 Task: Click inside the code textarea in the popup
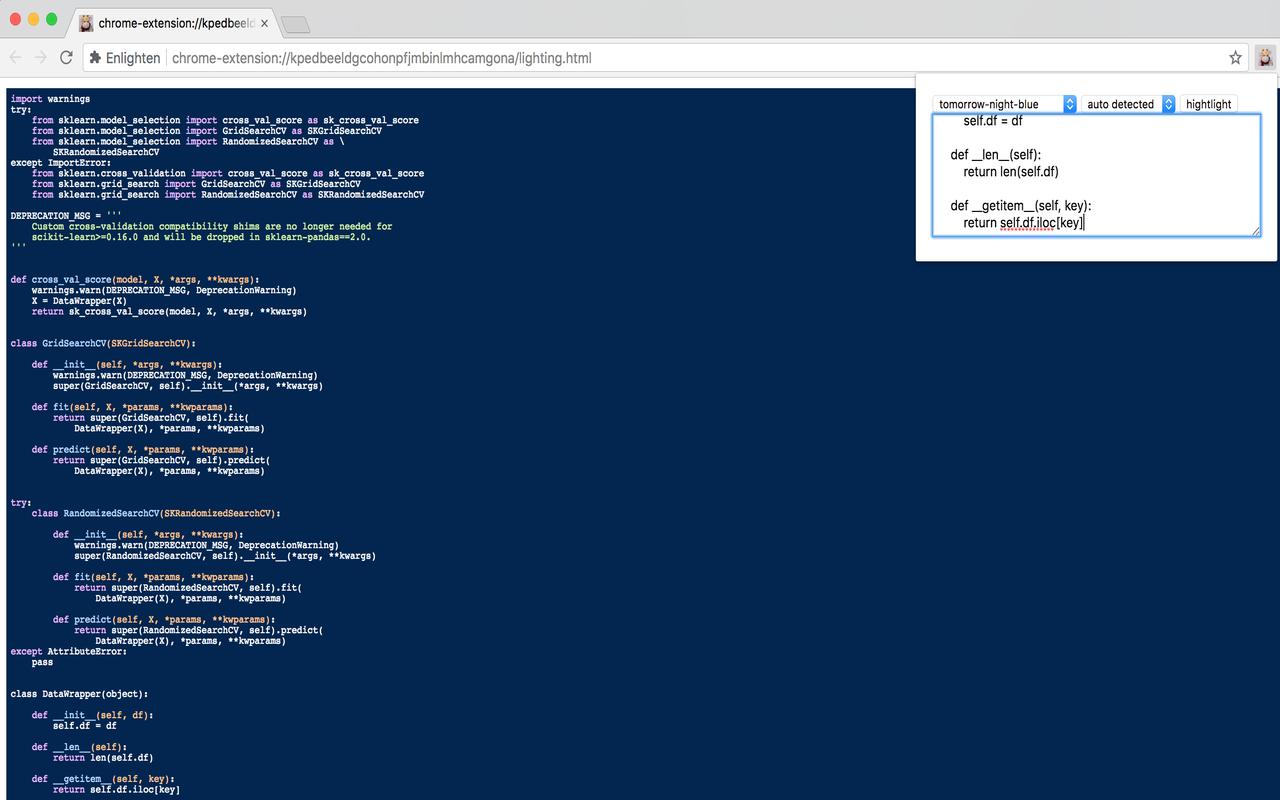(1096, 175)
